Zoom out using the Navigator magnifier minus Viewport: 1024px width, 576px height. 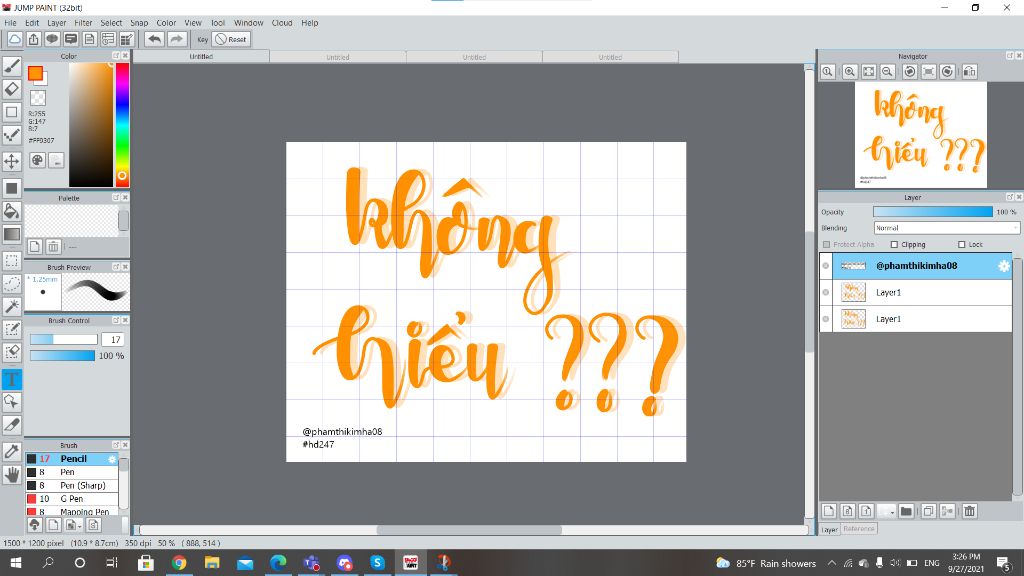coord(888,72)
